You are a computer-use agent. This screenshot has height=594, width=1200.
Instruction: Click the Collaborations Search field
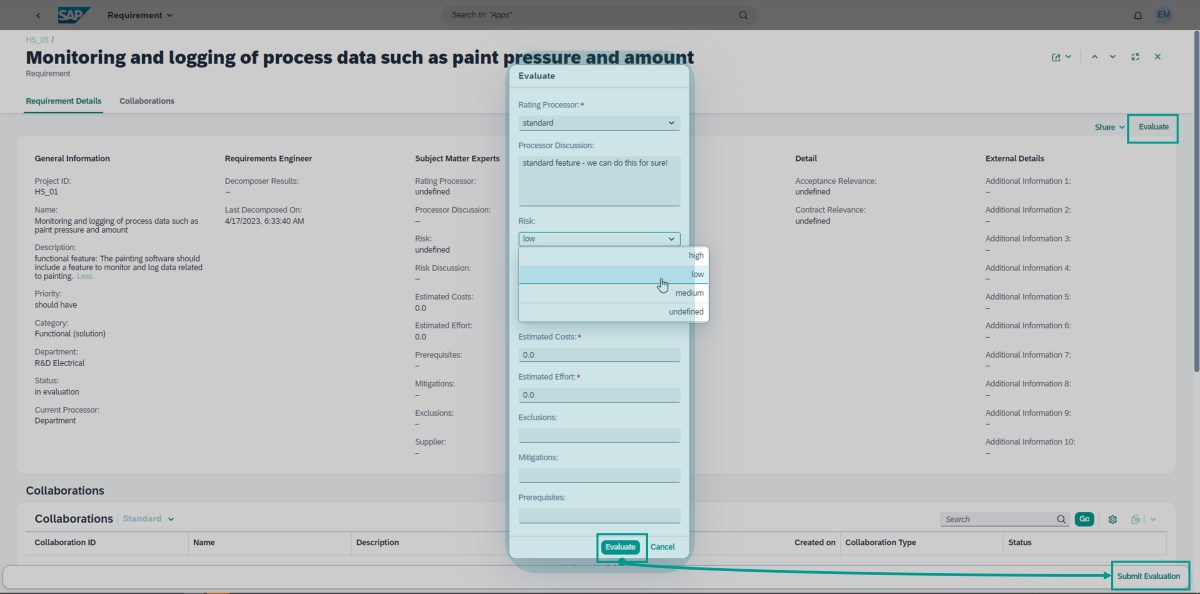(998, 519)
